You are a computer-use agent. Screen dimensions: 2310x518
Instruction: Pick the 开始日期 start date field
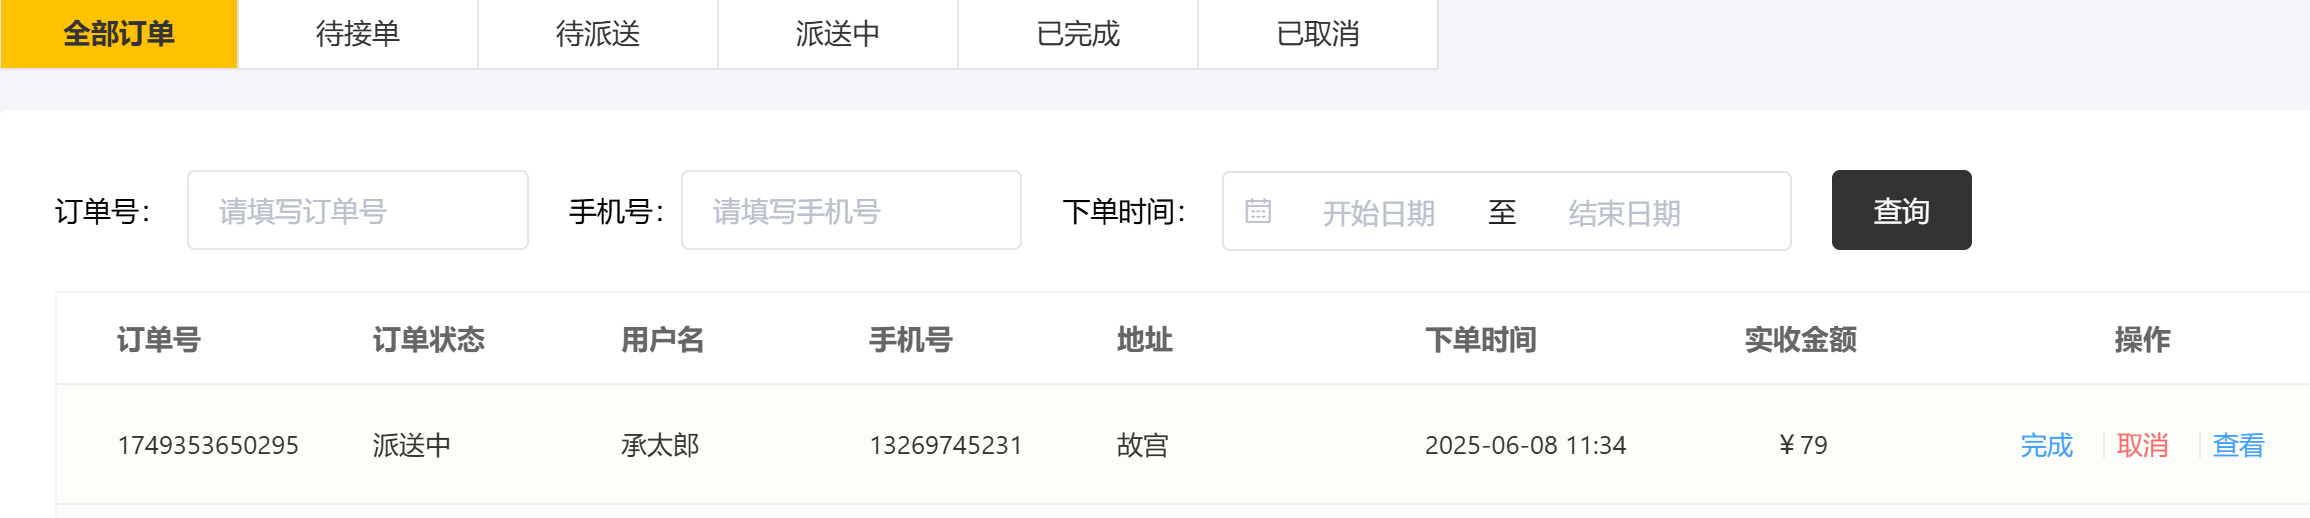[1379, 213]
